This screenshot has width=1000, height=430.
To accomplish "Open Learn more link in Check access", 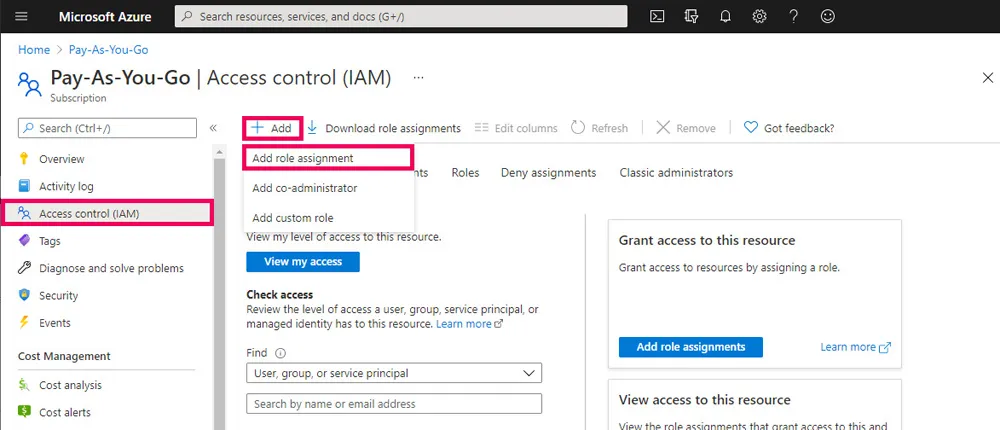I will pos(469,324).
